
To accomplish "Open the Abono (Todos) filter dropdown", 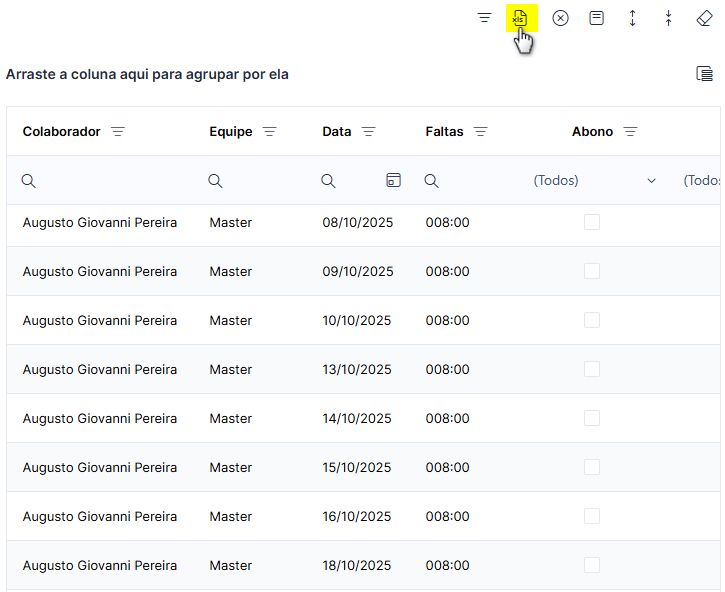I will click(x=595, y=180).
